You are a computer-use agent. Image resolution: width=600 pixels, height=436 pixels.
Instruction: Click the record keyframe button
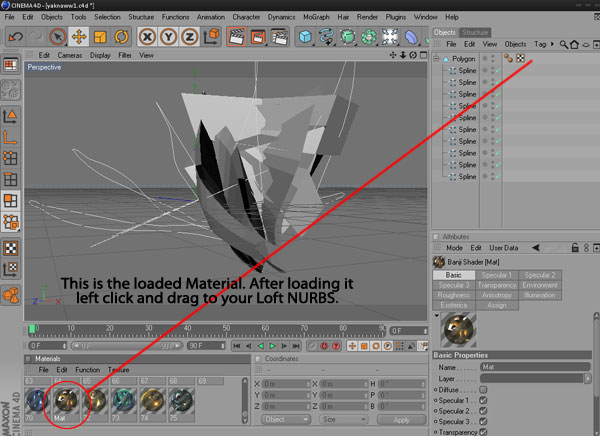tap(324, 346)
